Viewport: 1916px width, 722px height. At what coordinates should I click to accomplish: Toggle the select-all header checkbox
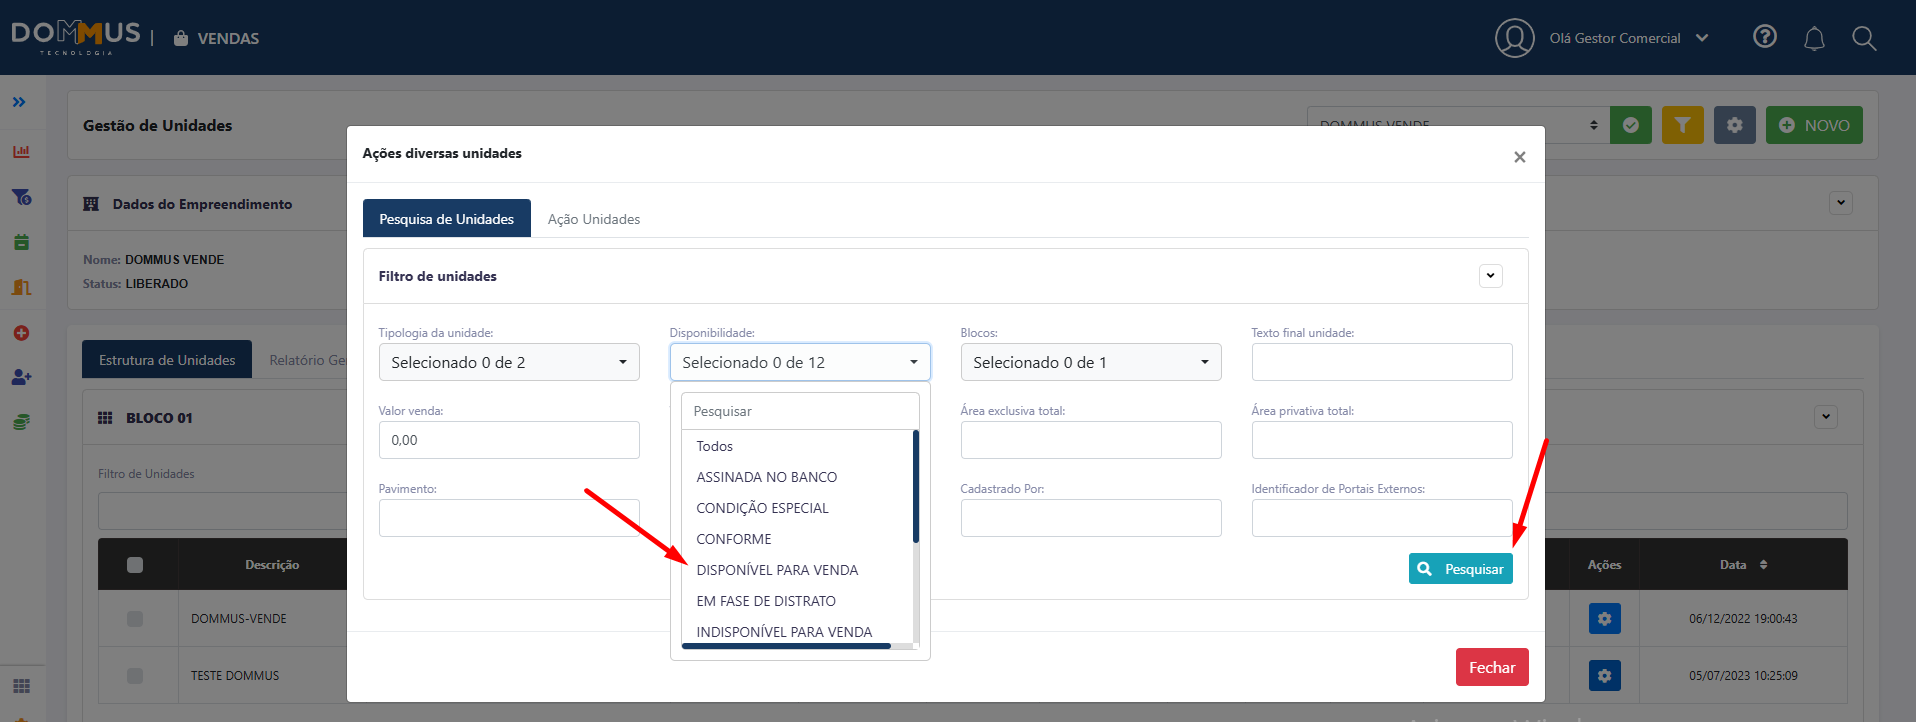(135, 565)
